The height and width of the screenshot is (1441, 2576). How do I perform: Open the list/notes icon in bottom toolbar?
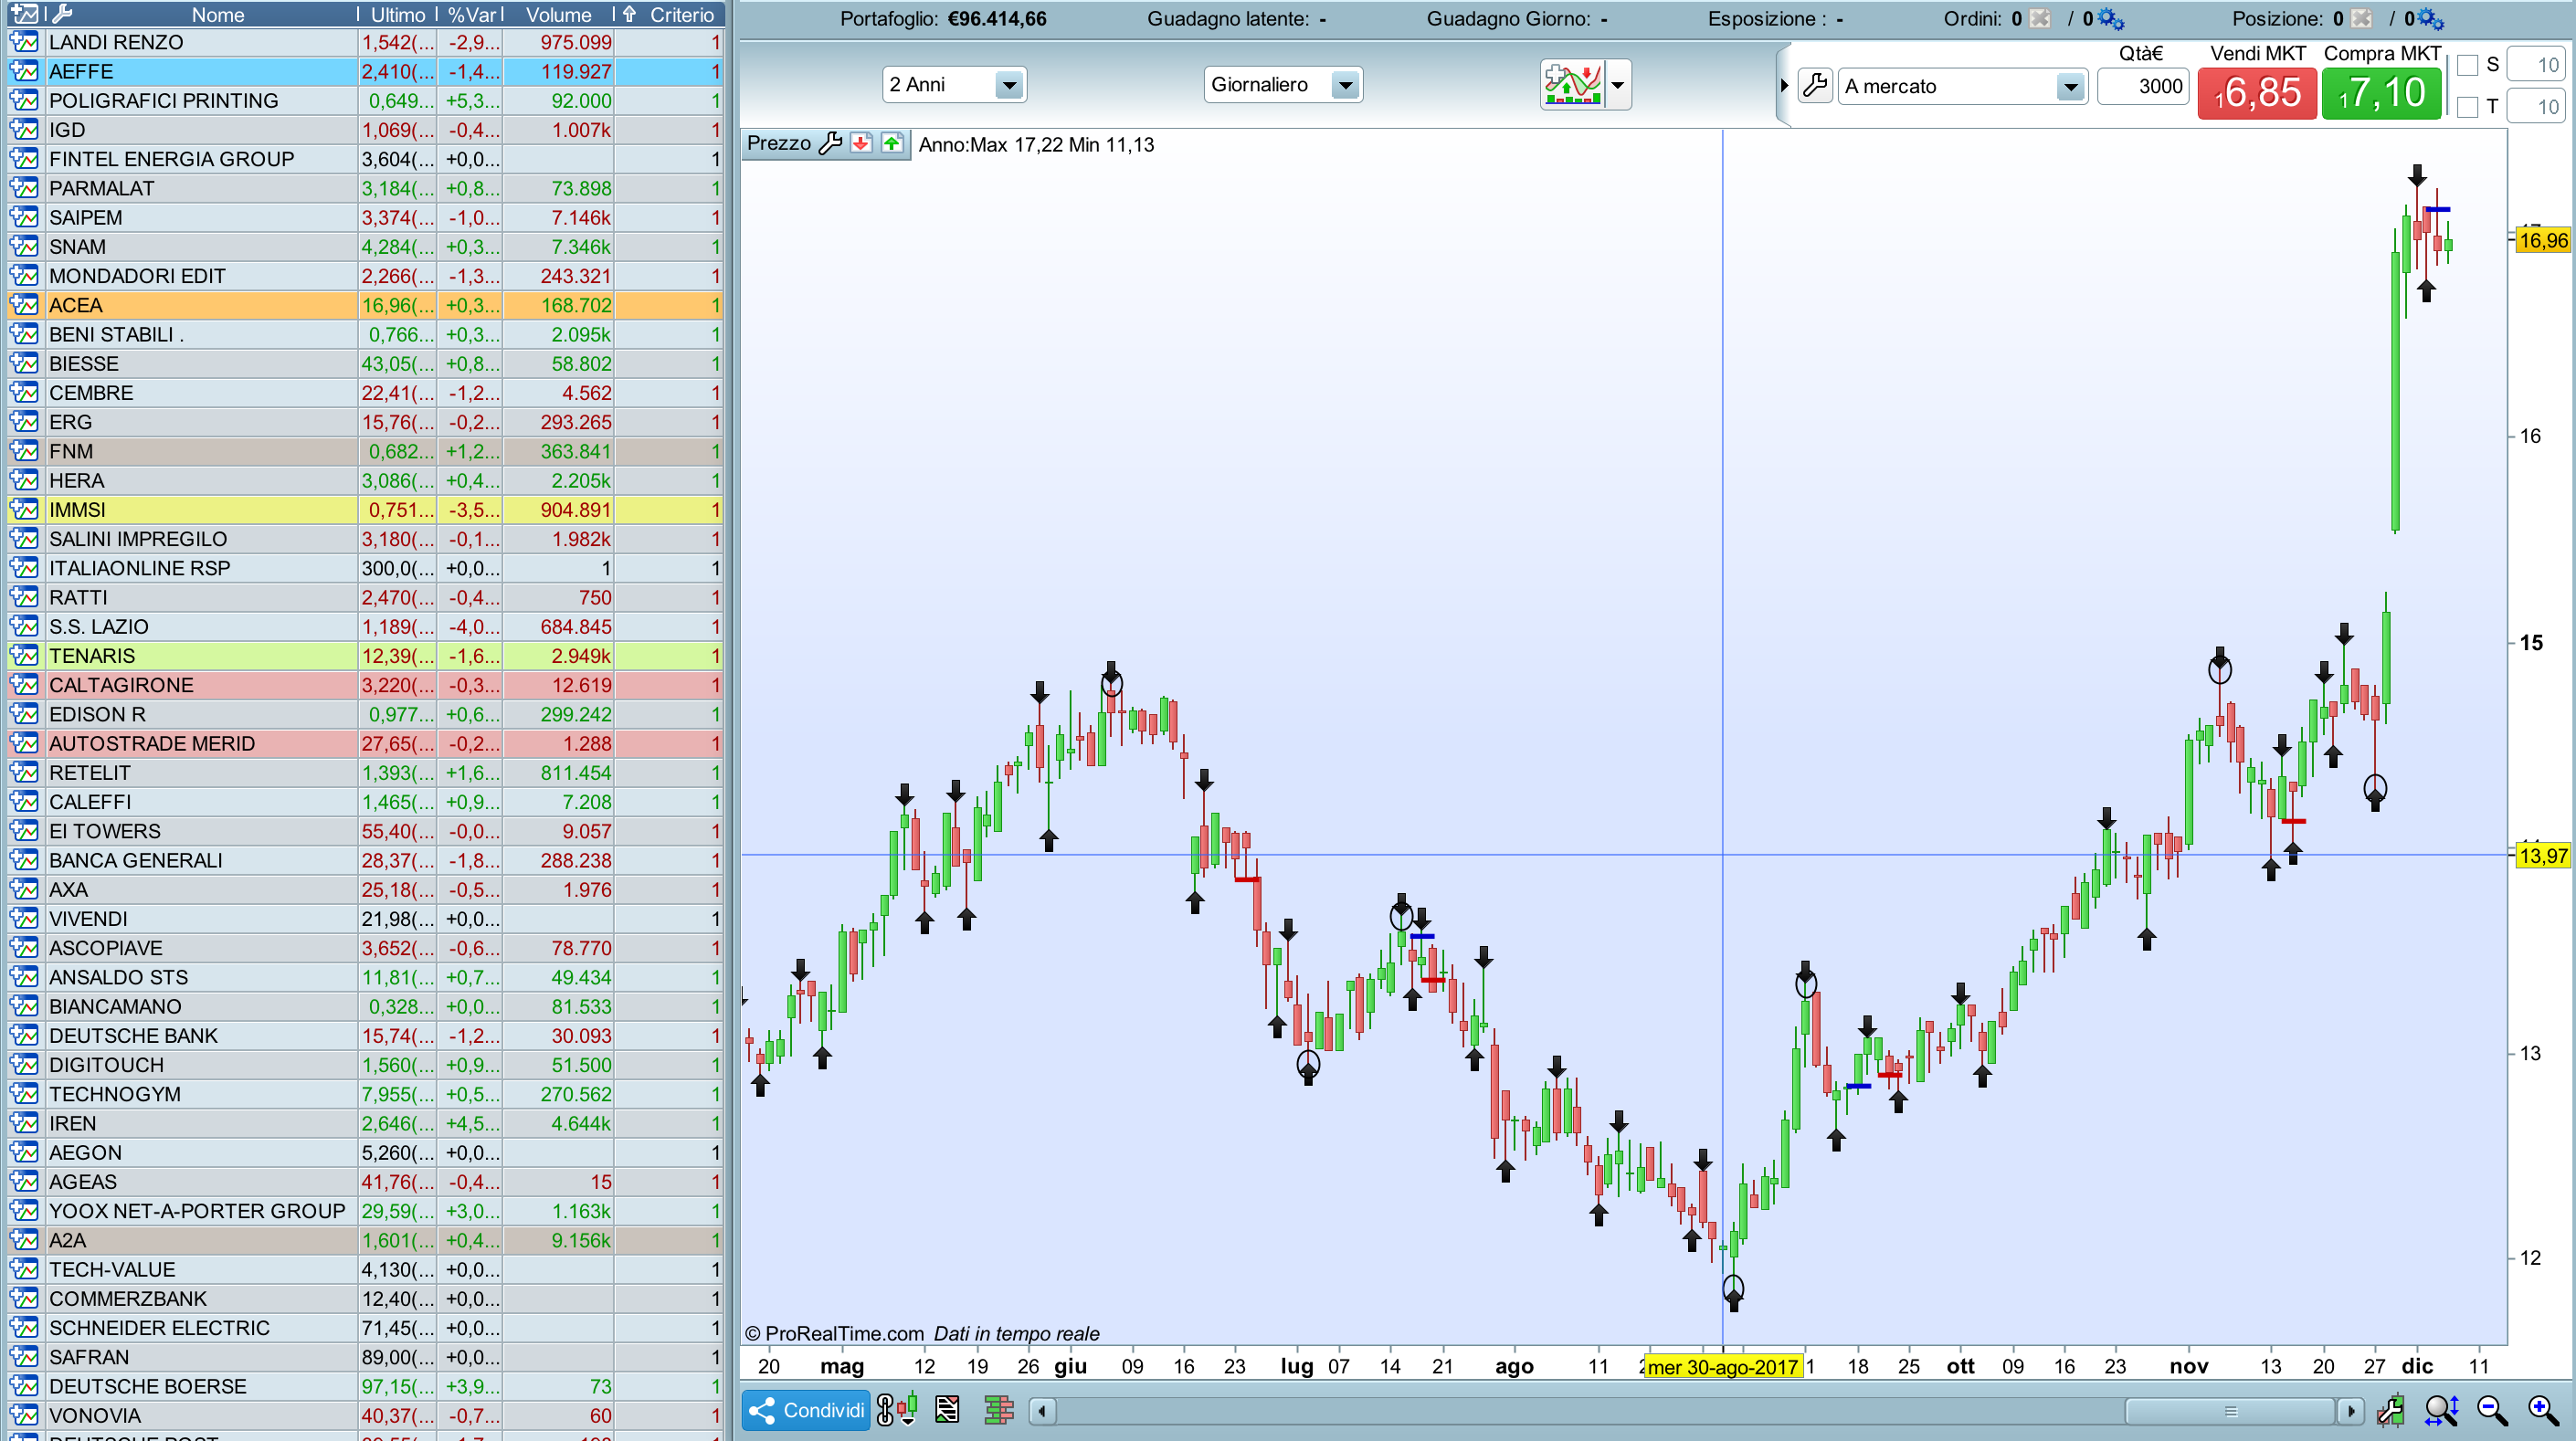pyautogui.click(x=947, y=1410)
